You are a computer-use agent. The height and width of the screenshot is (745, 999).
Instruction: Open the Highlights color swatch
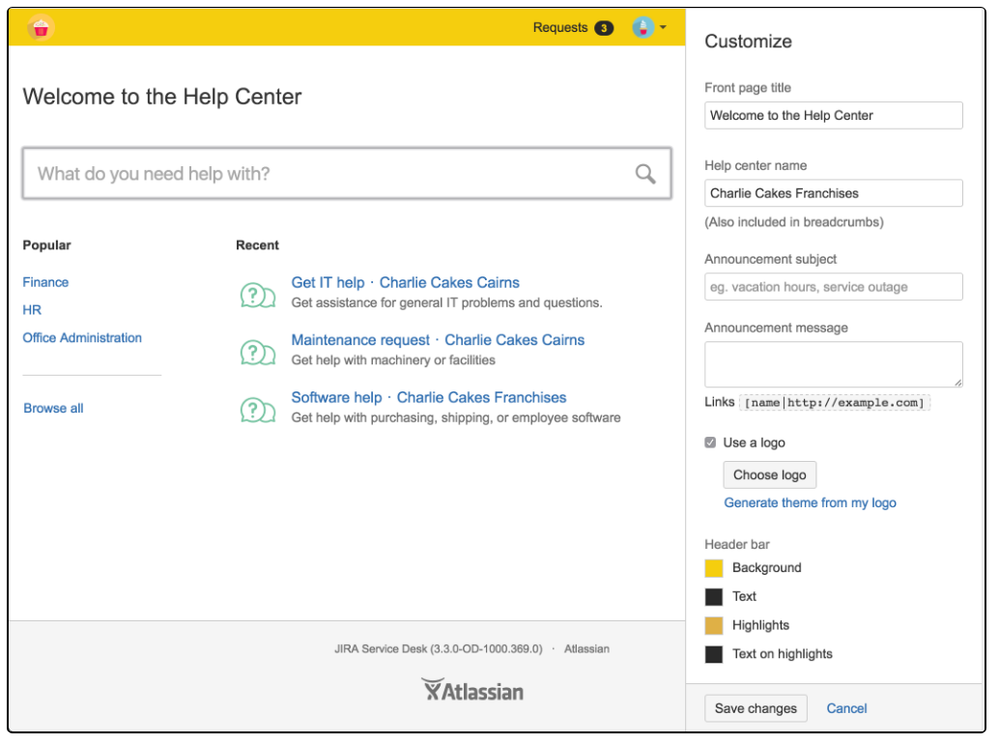[x=714, y=626]
